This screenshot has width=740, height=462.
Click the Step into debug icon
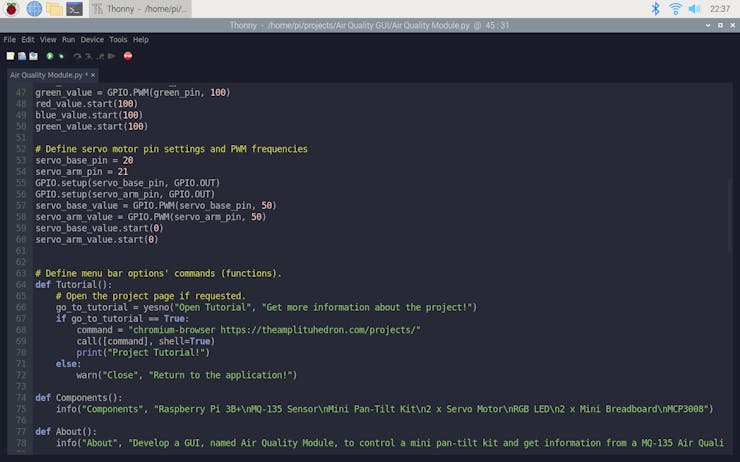(x=89, y=56)
